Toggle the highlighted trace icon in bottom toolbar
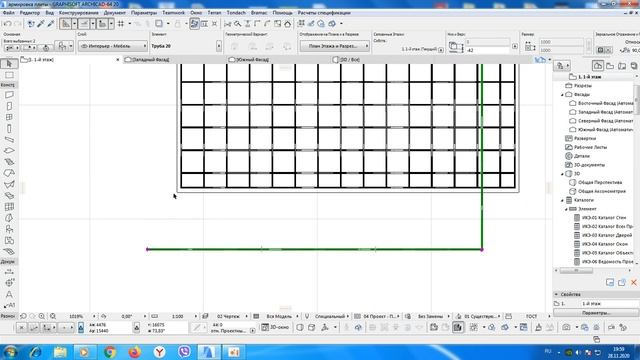The image size is (640, 360). 458,327
